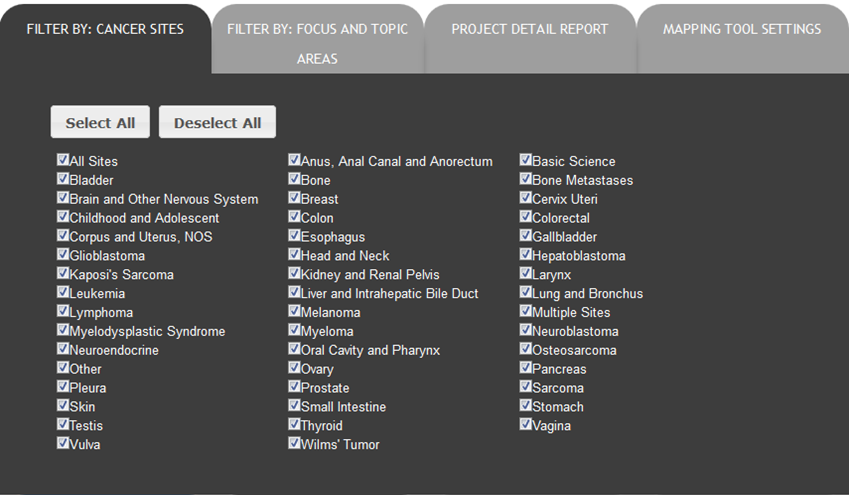Toggle the Colorectal checkbox

(525, 217)
